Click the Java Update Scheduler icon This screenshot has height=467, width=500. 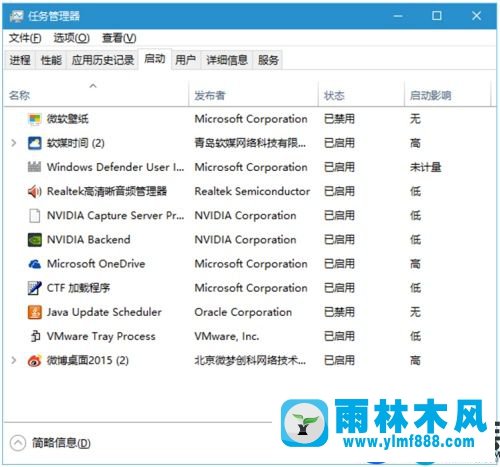(34, 312)
